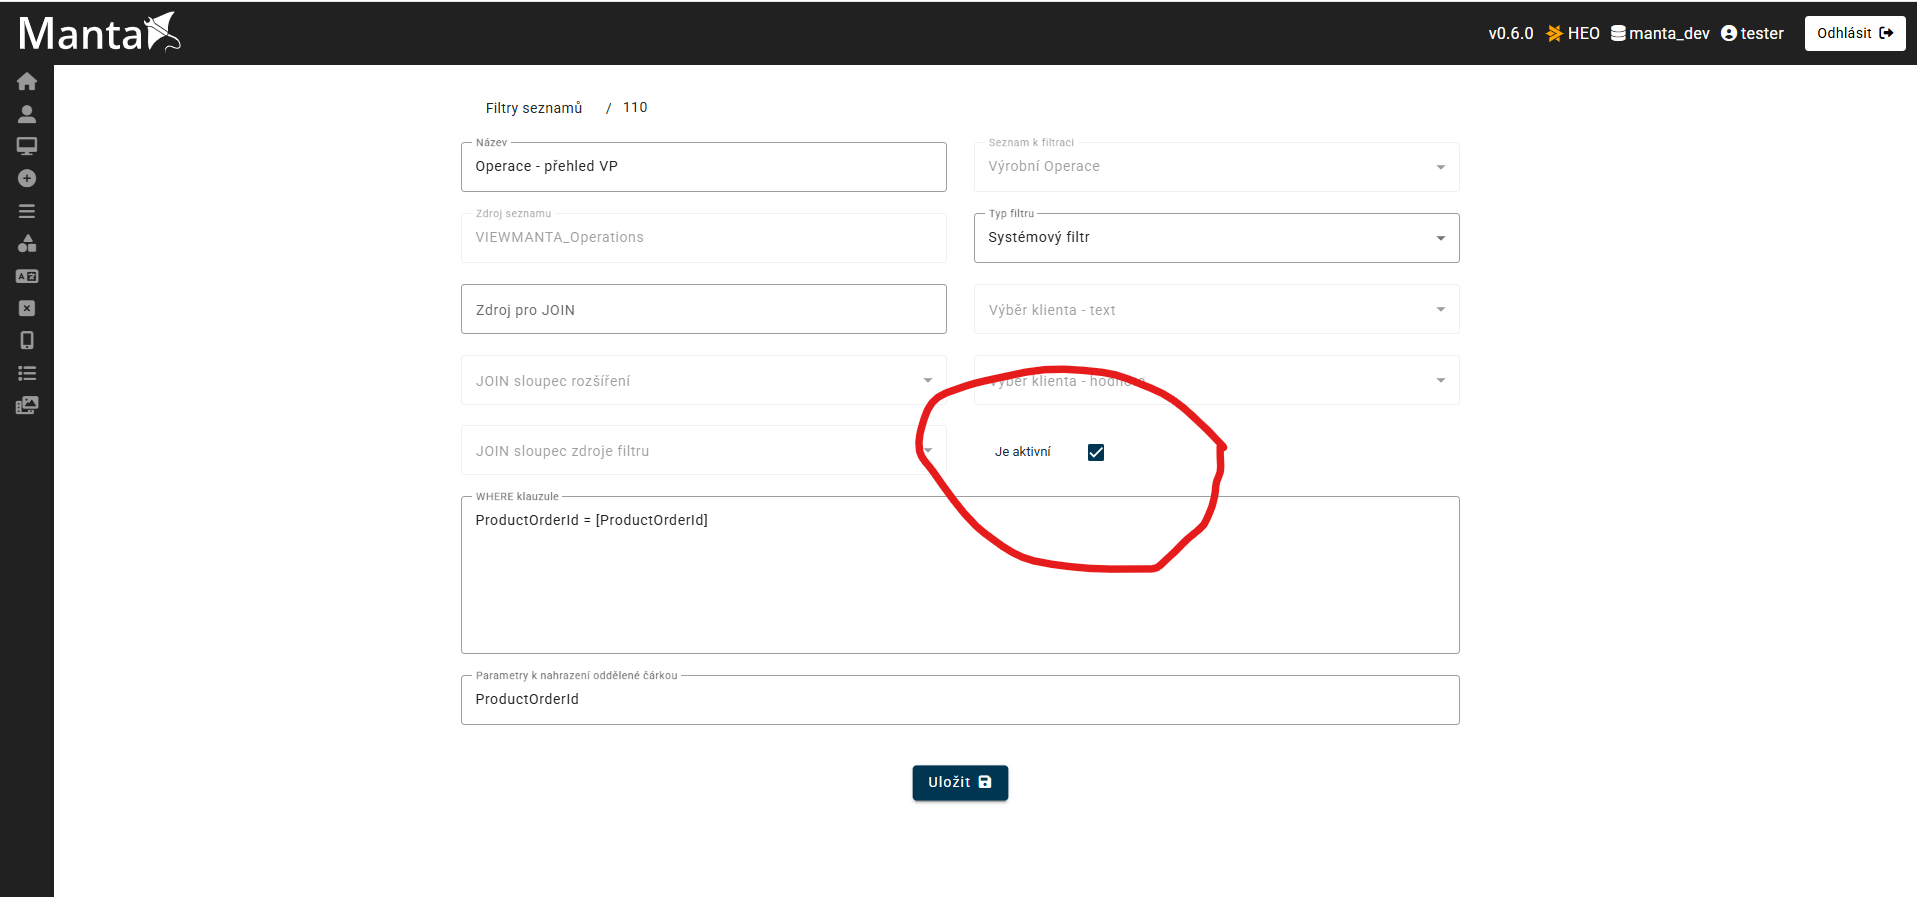Image resolution: width=1917 pixels, height=897 pixels.
Task: Click the user profile icon in sidebar
Action: coord(27,114)
